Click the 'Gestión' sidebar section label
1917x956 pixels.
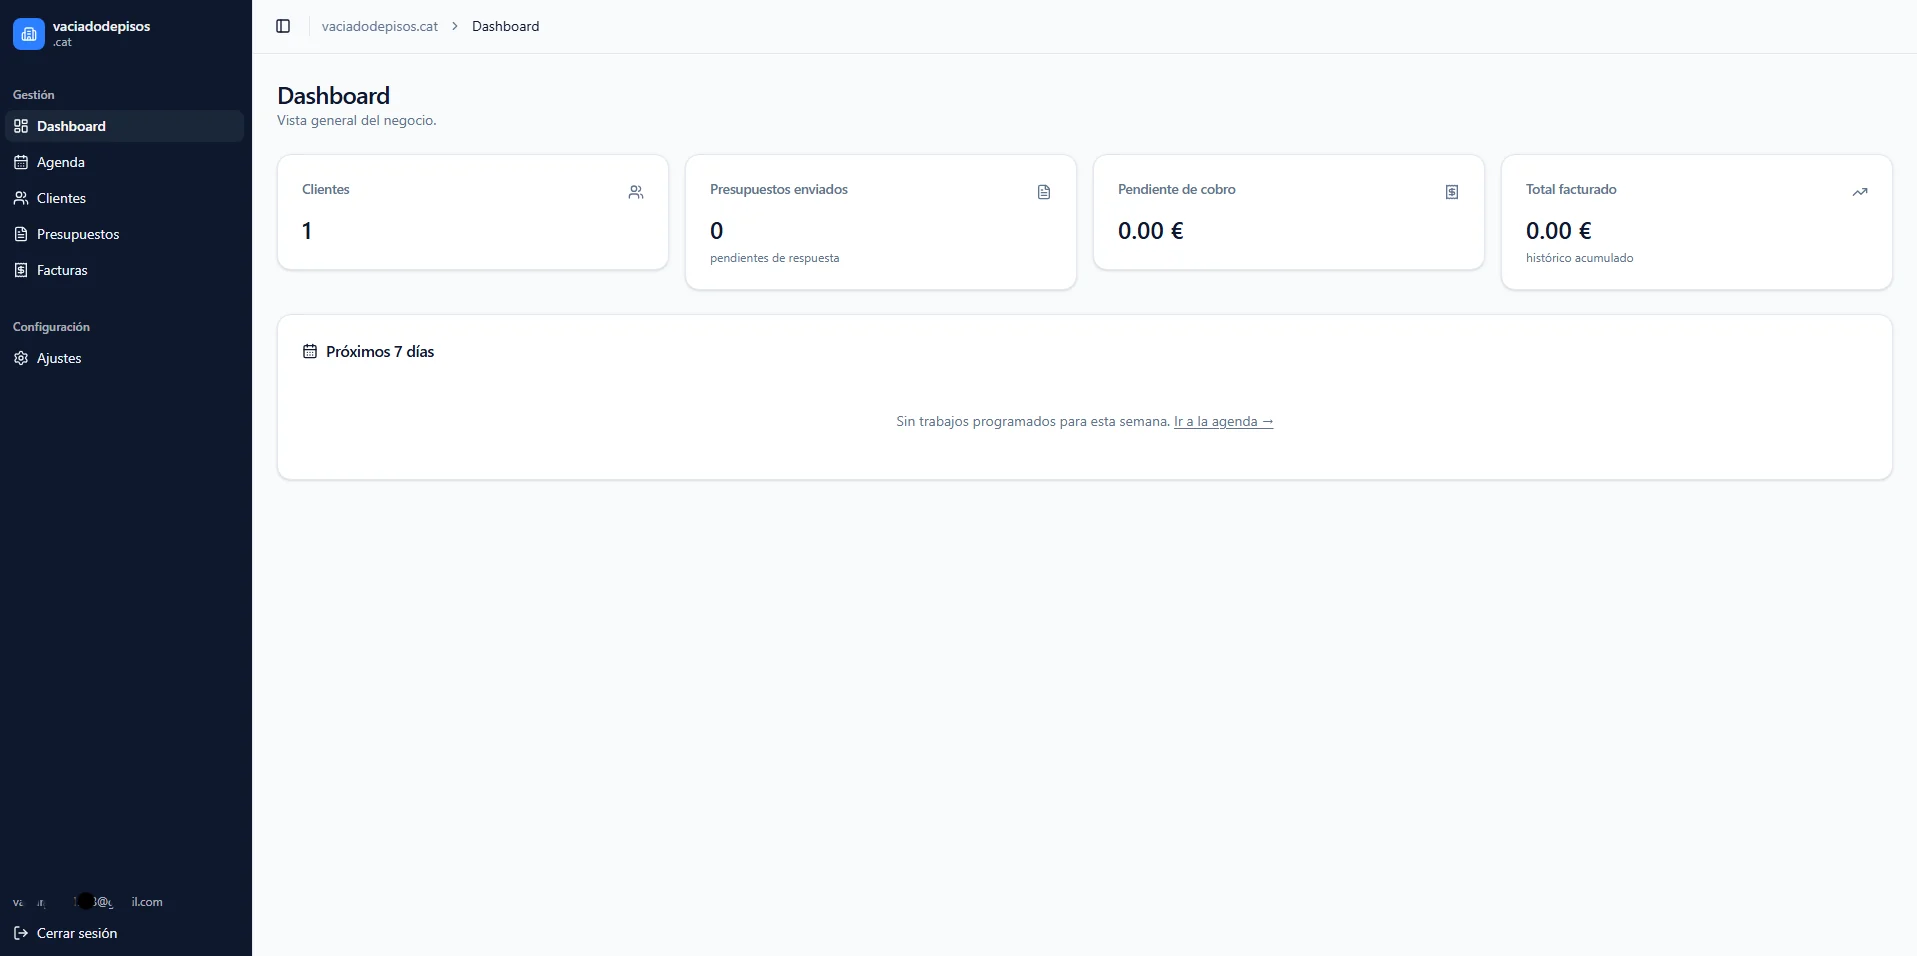tap(34, 95)
